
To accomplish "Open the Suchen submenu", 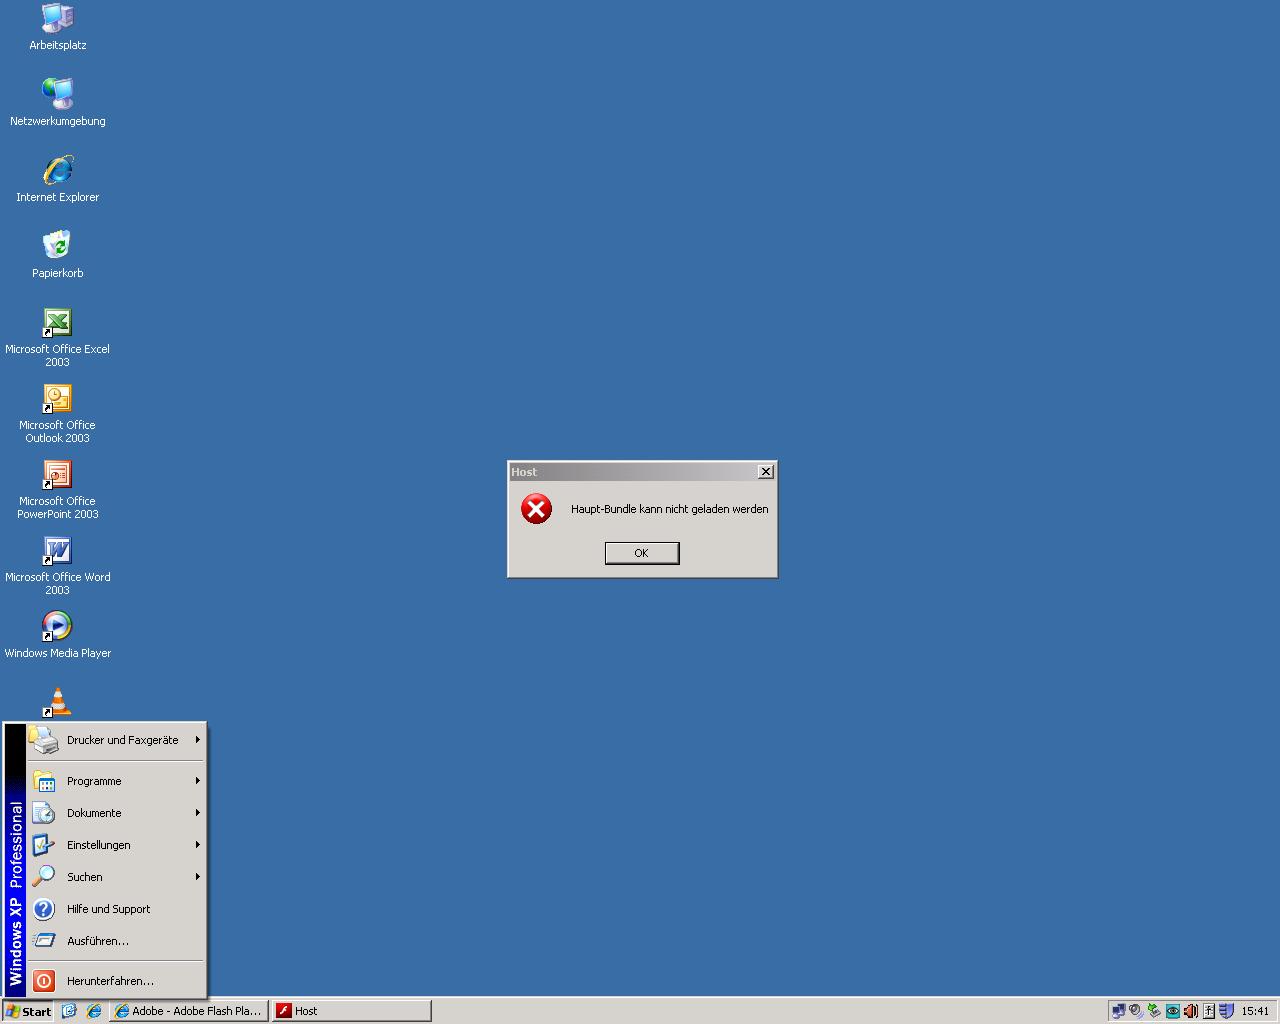I will tap(116, 877).
